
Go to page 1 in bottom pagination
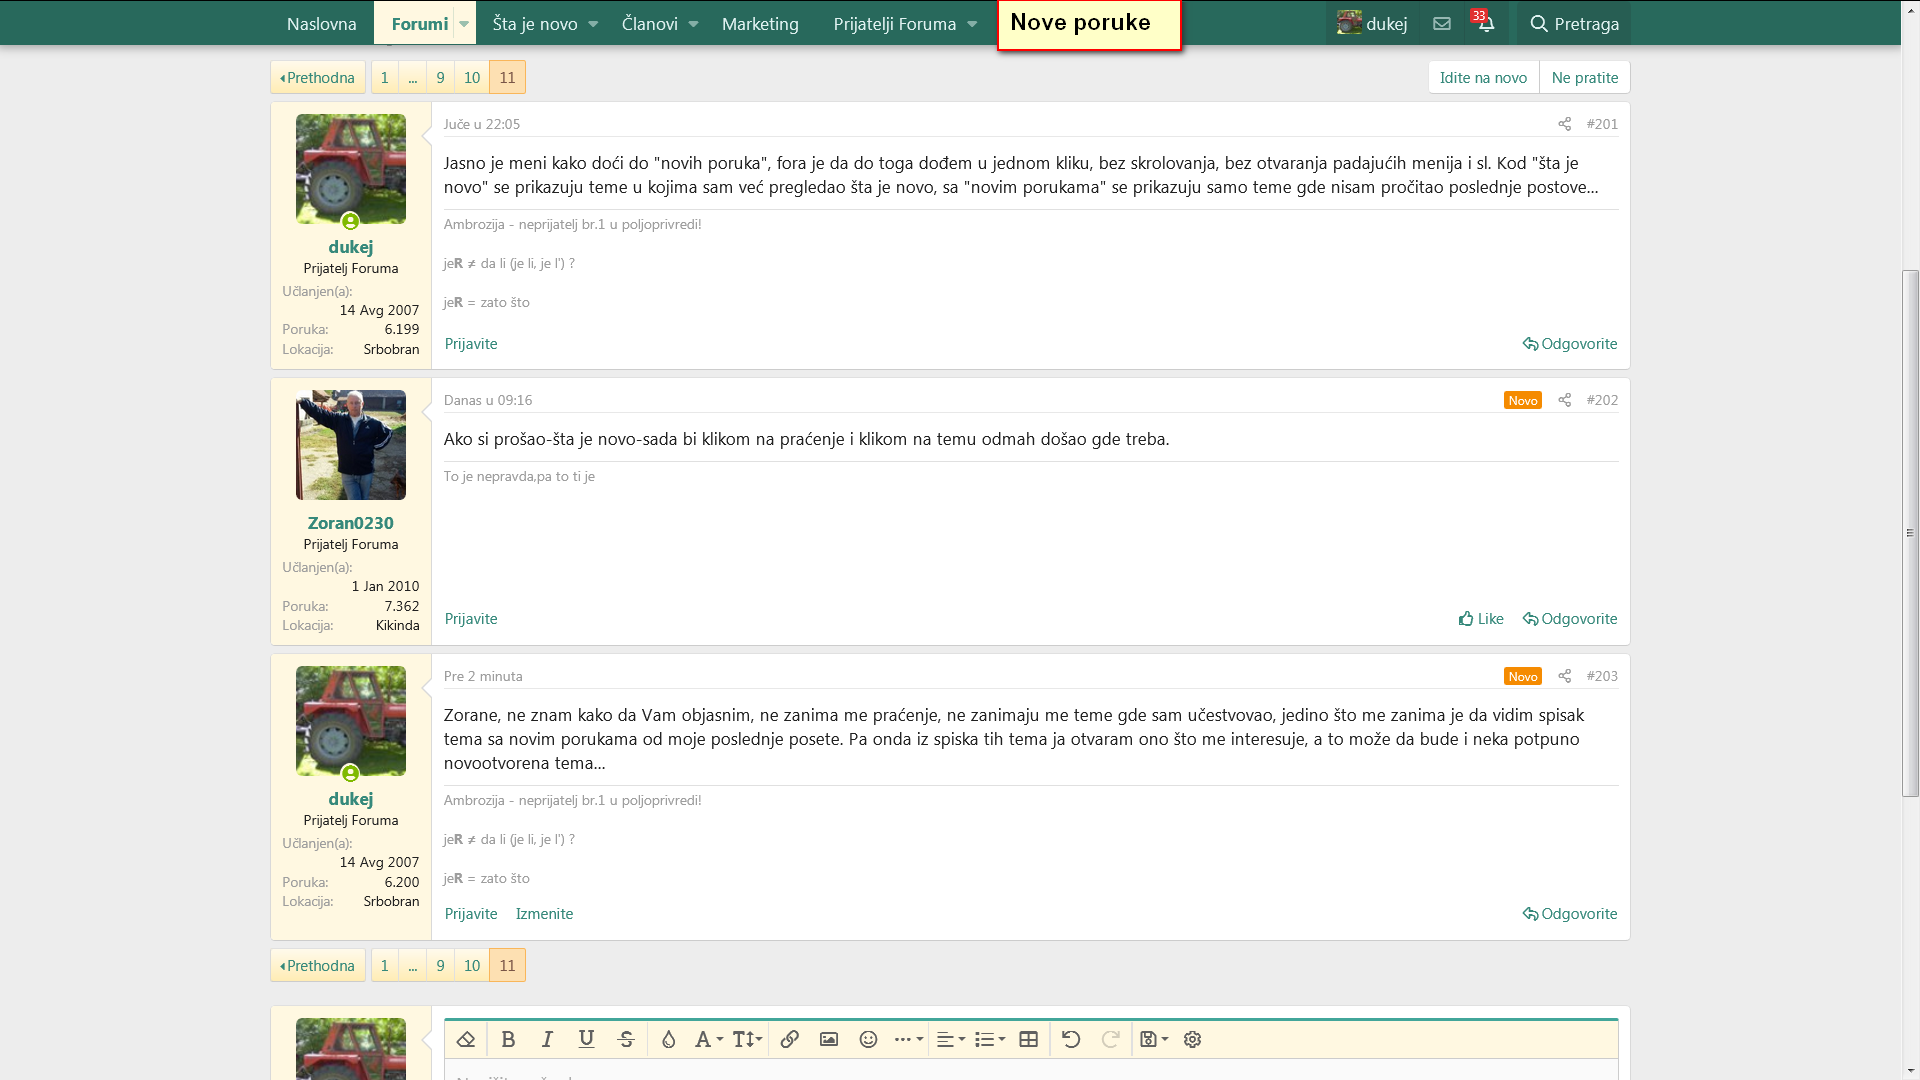click(x=385, y=965)
